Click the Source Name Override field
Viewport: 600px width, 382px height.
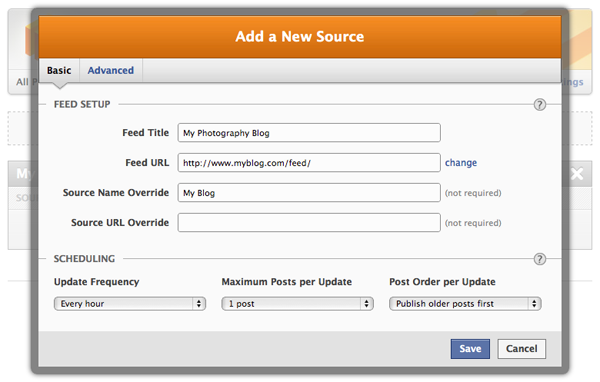[x=309, y=193]
